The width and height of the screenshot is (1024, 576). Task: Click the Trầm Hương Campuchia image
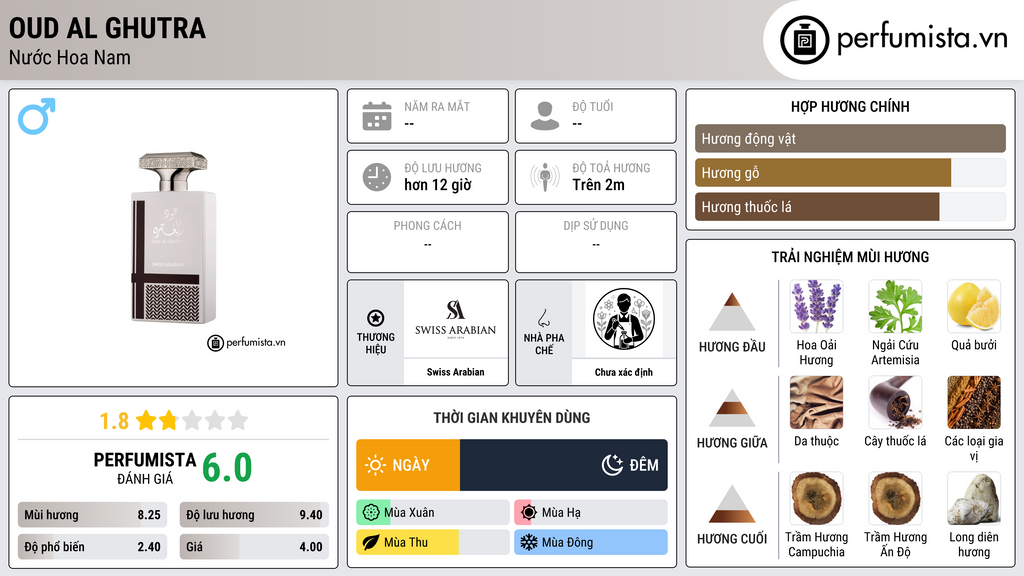point(816,498)
